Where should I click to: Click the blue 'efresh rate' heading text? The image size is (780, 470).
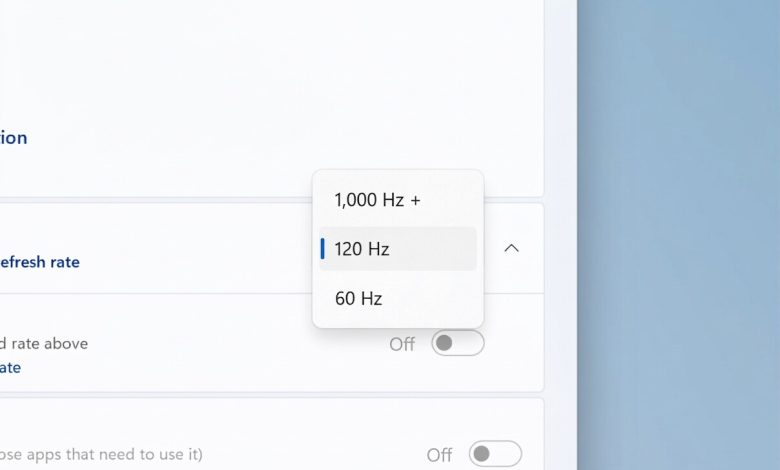pos(40,262)
